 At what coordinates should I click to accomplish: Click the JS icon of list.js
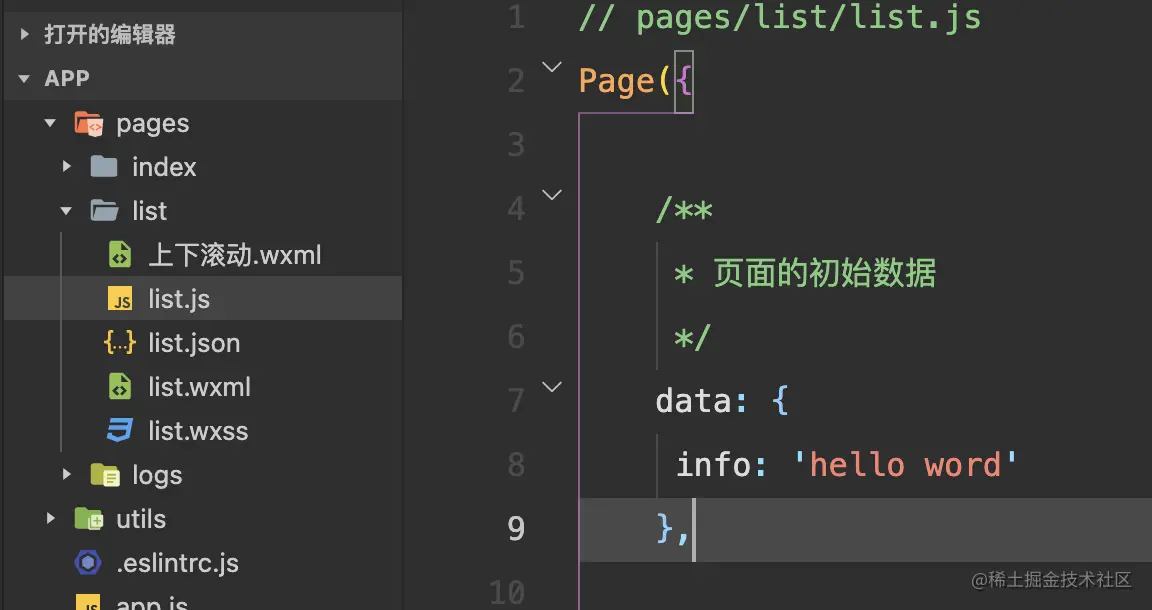[x=120, y=299]
